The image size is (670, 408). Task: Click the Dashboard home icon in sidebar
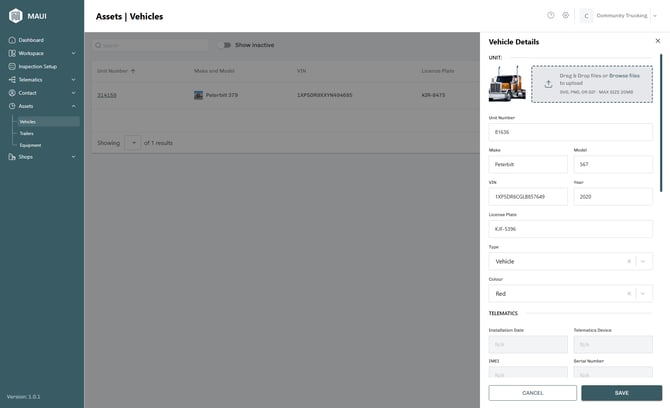tap(11, 40)
